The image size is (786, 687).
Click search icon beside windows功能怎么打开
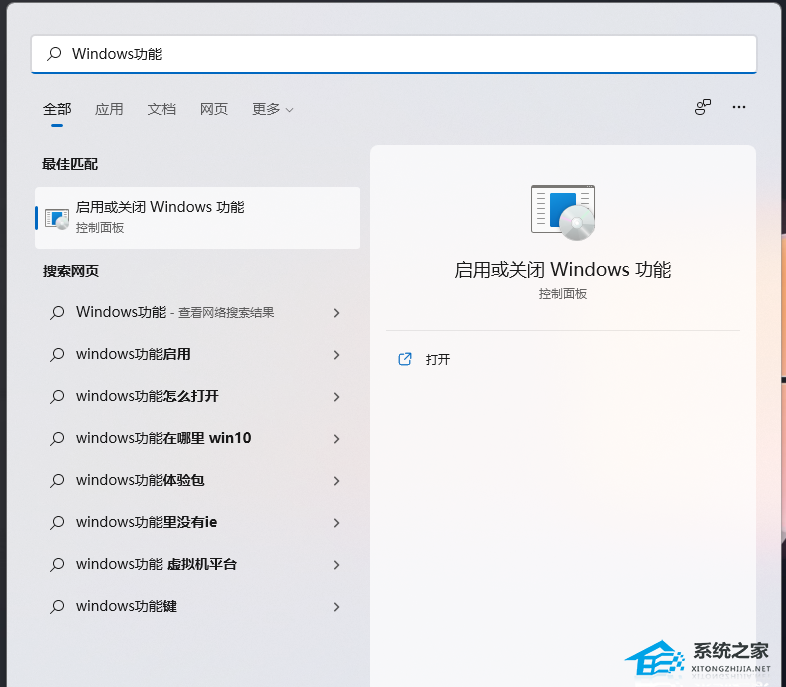click(x=57, y=397)
